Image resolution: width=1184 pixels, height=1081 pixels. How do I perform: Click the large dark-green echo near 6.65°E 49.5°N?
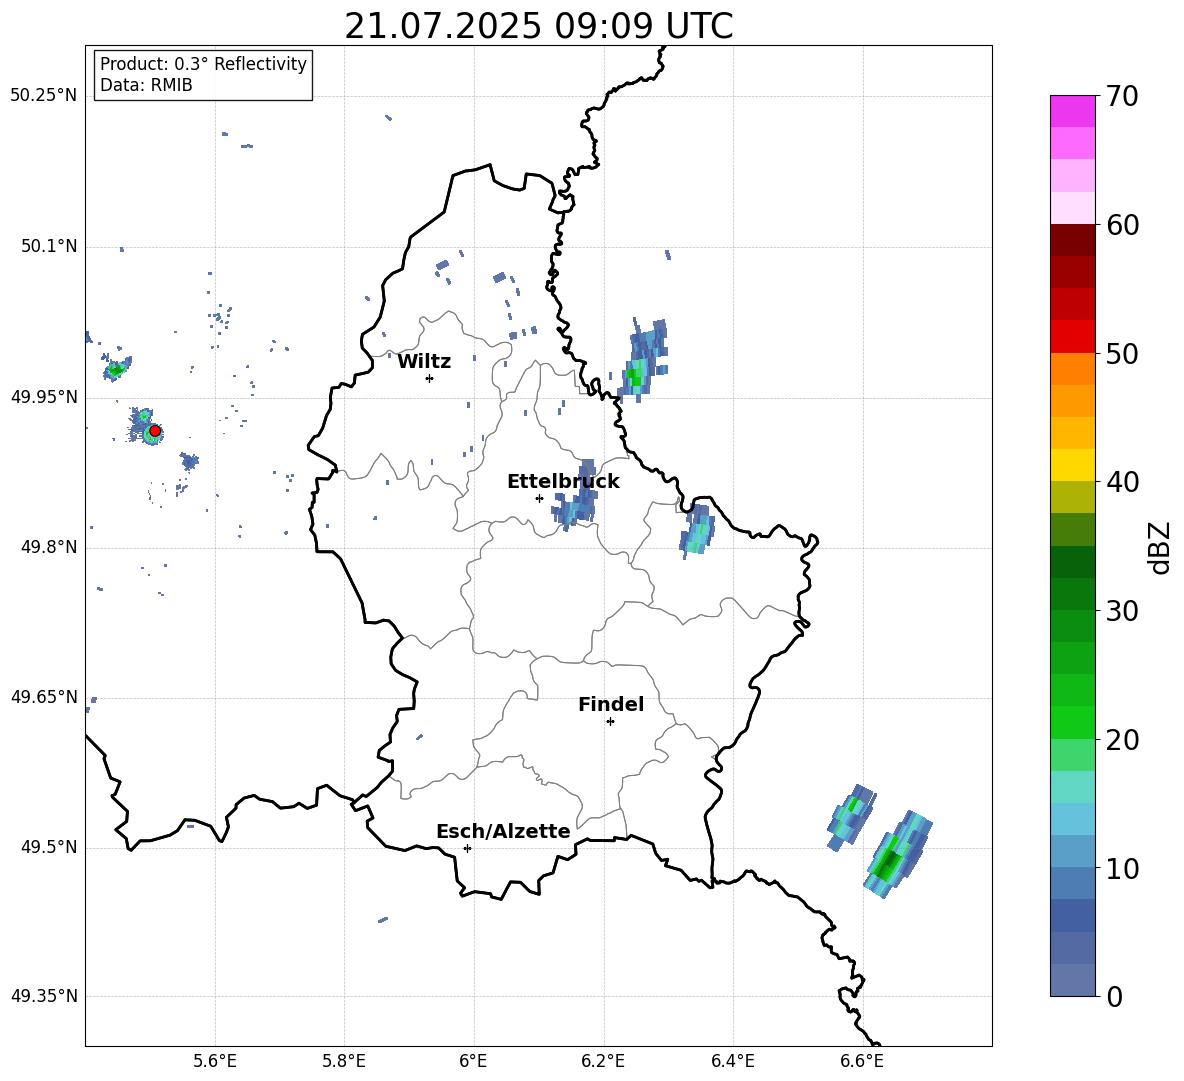(898, 855)
